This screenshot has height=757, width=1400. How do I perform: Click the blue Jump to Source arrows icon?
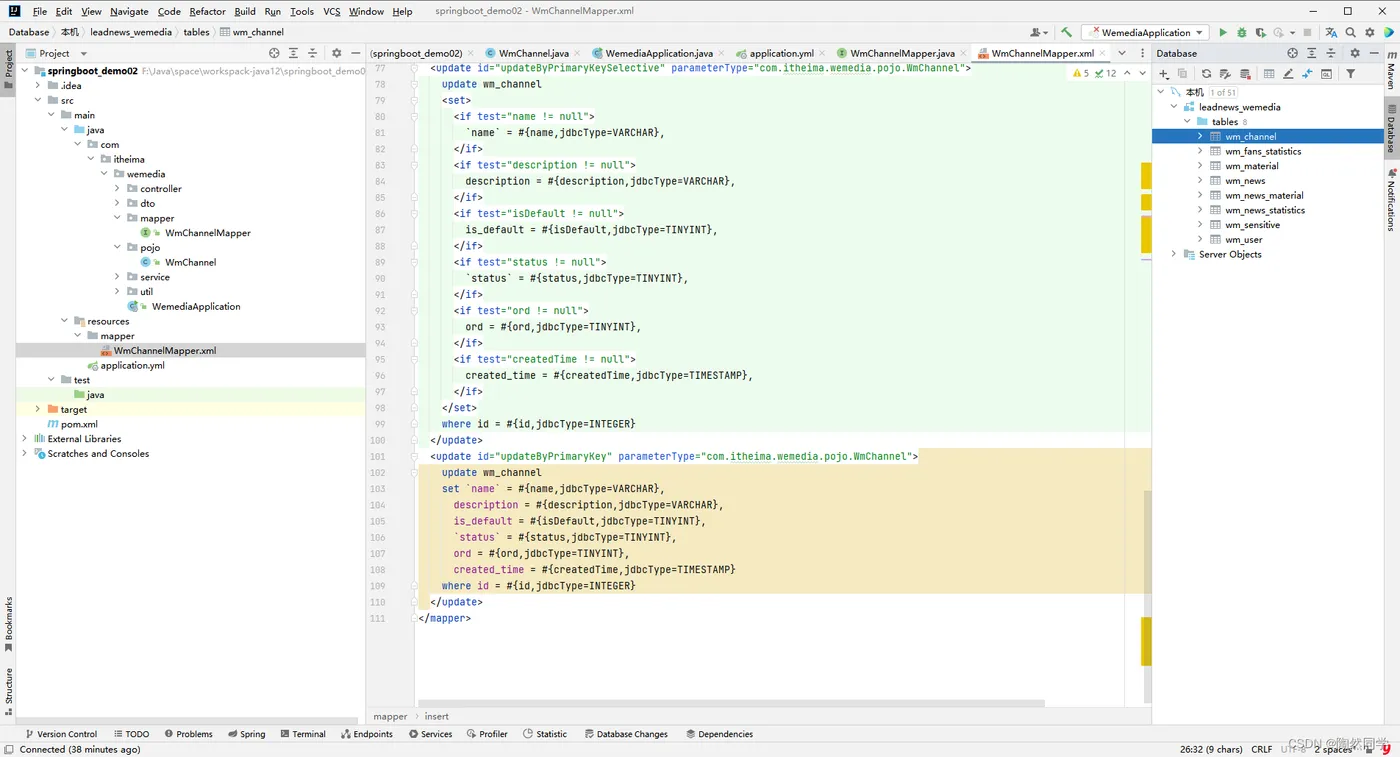1307,74
